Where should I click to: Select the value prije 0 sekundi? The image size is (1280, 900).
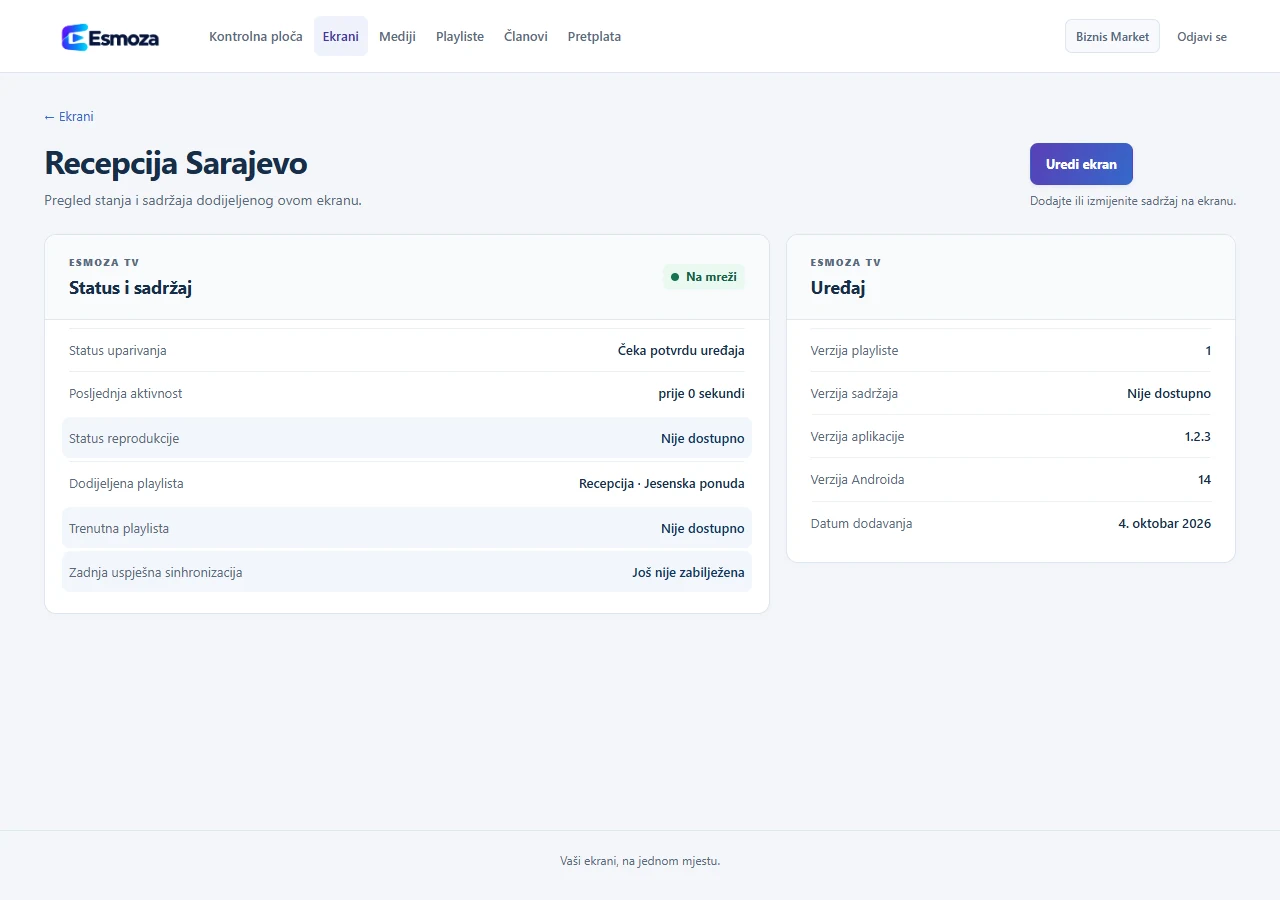[701, 394]
